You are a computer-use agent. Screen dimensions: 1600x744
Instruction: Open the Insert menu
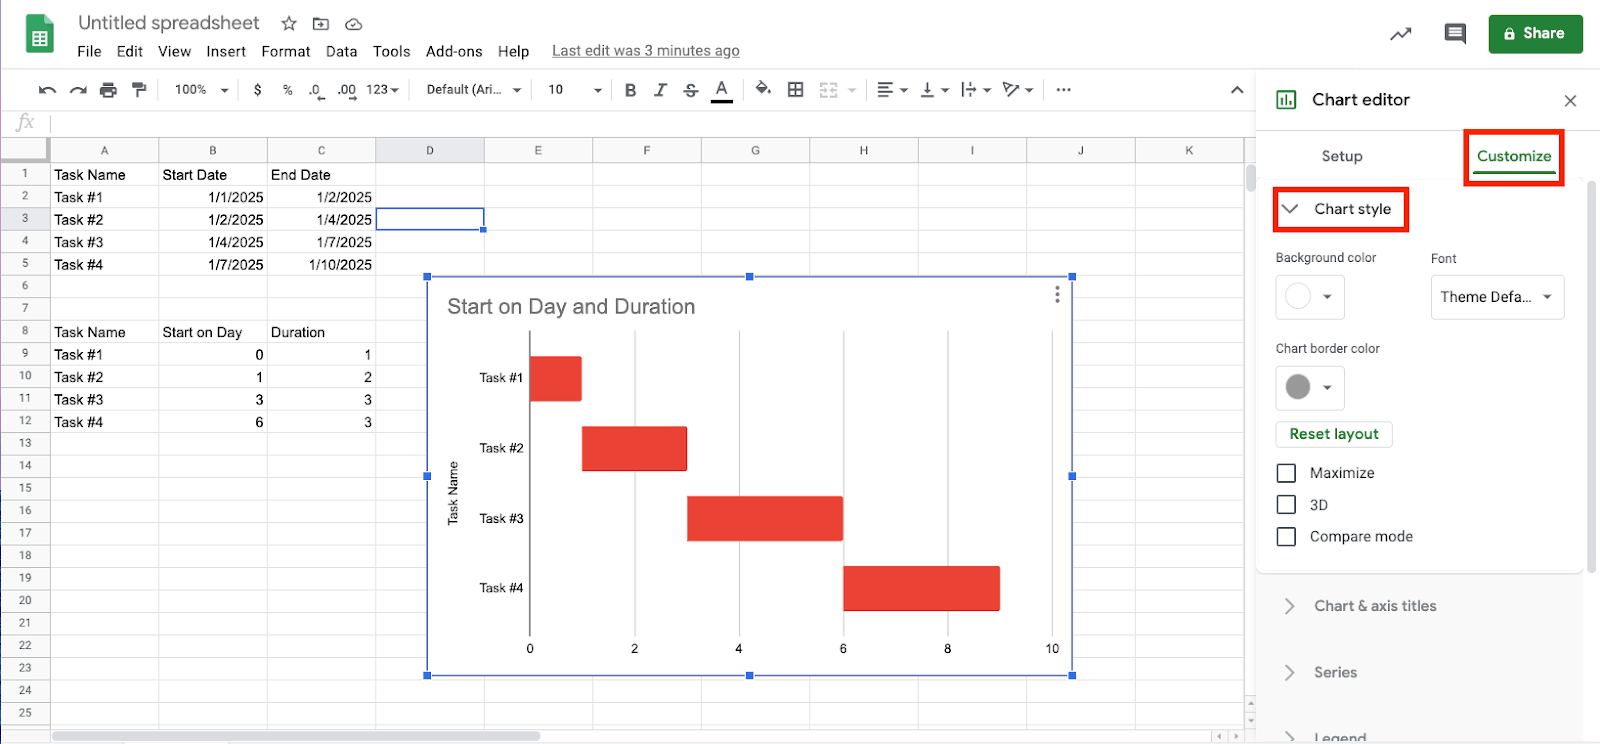point(226,51)
